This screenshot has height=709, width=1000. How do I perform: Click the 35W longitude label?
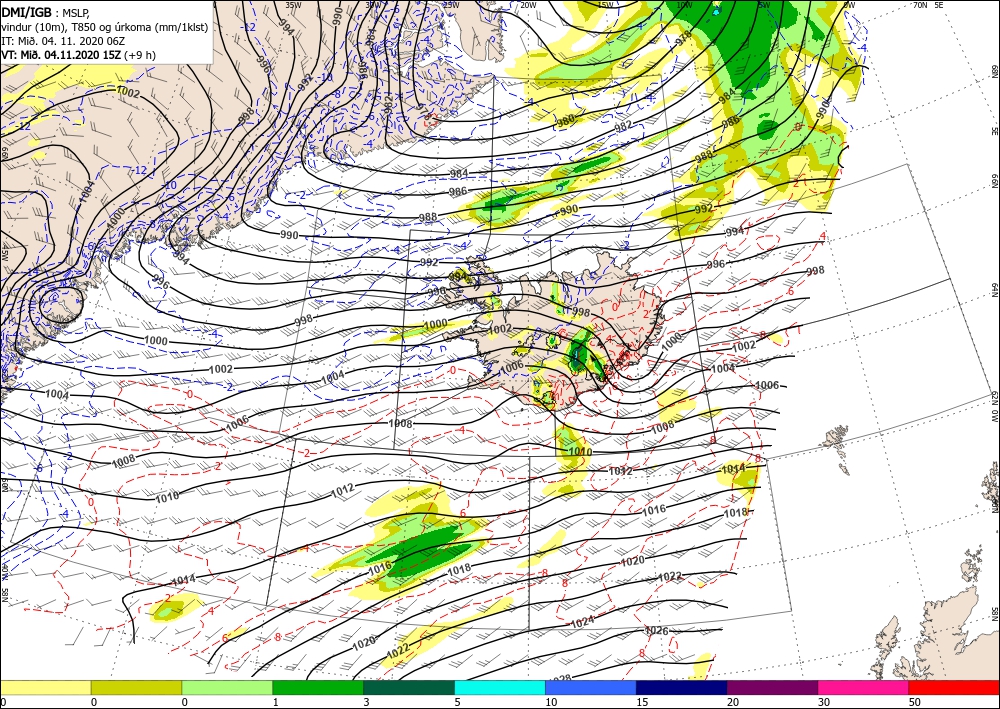click(293, 5)
